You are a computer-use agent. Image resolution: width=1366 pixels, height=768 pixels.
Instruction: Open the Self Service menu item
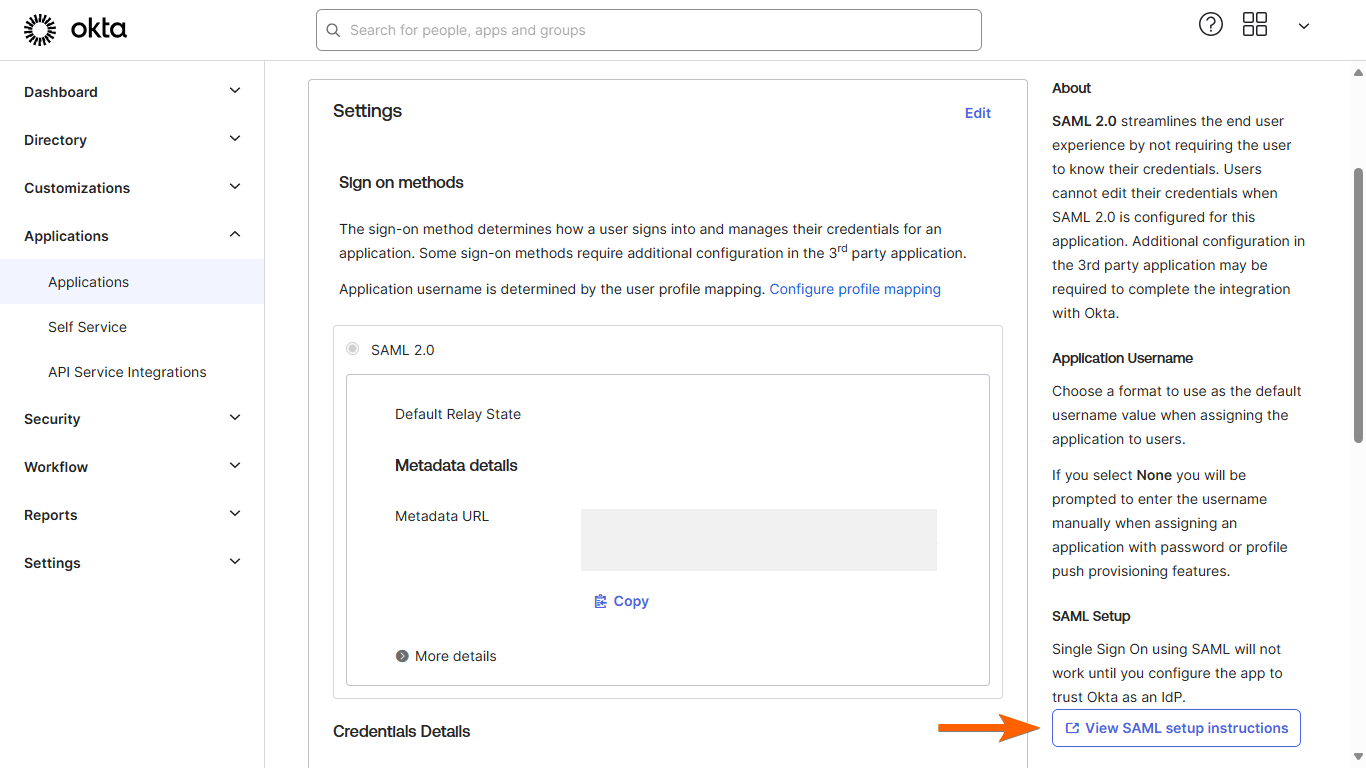click(87, 327)
